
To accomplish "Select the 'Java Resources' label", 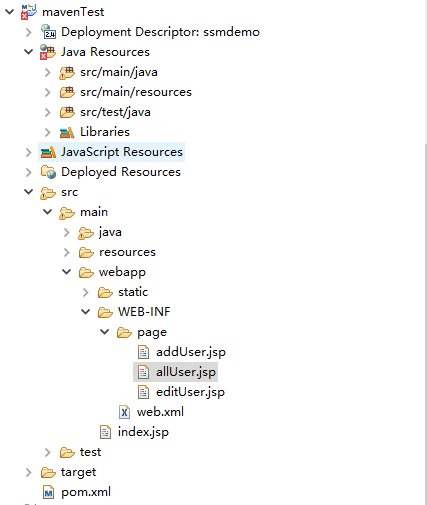I will (x=105, y=52).
